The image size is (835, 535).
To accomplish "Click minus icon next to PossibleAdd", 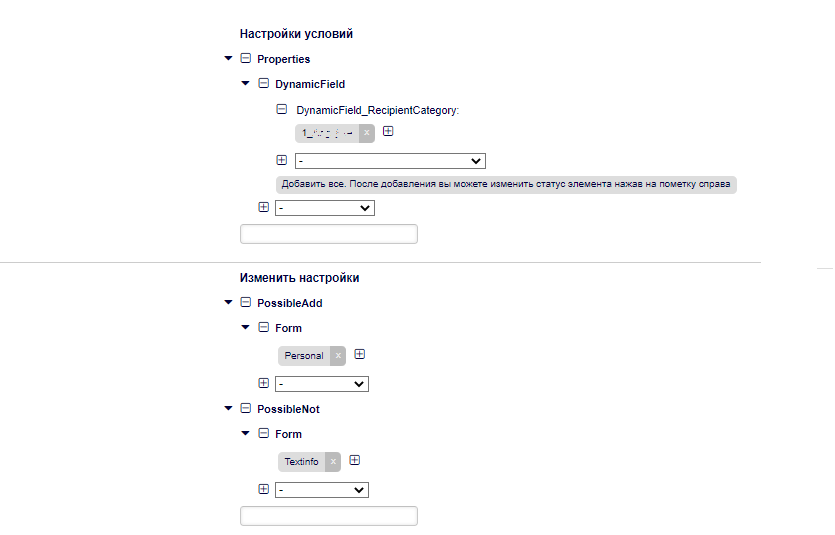I will [246, 303].
